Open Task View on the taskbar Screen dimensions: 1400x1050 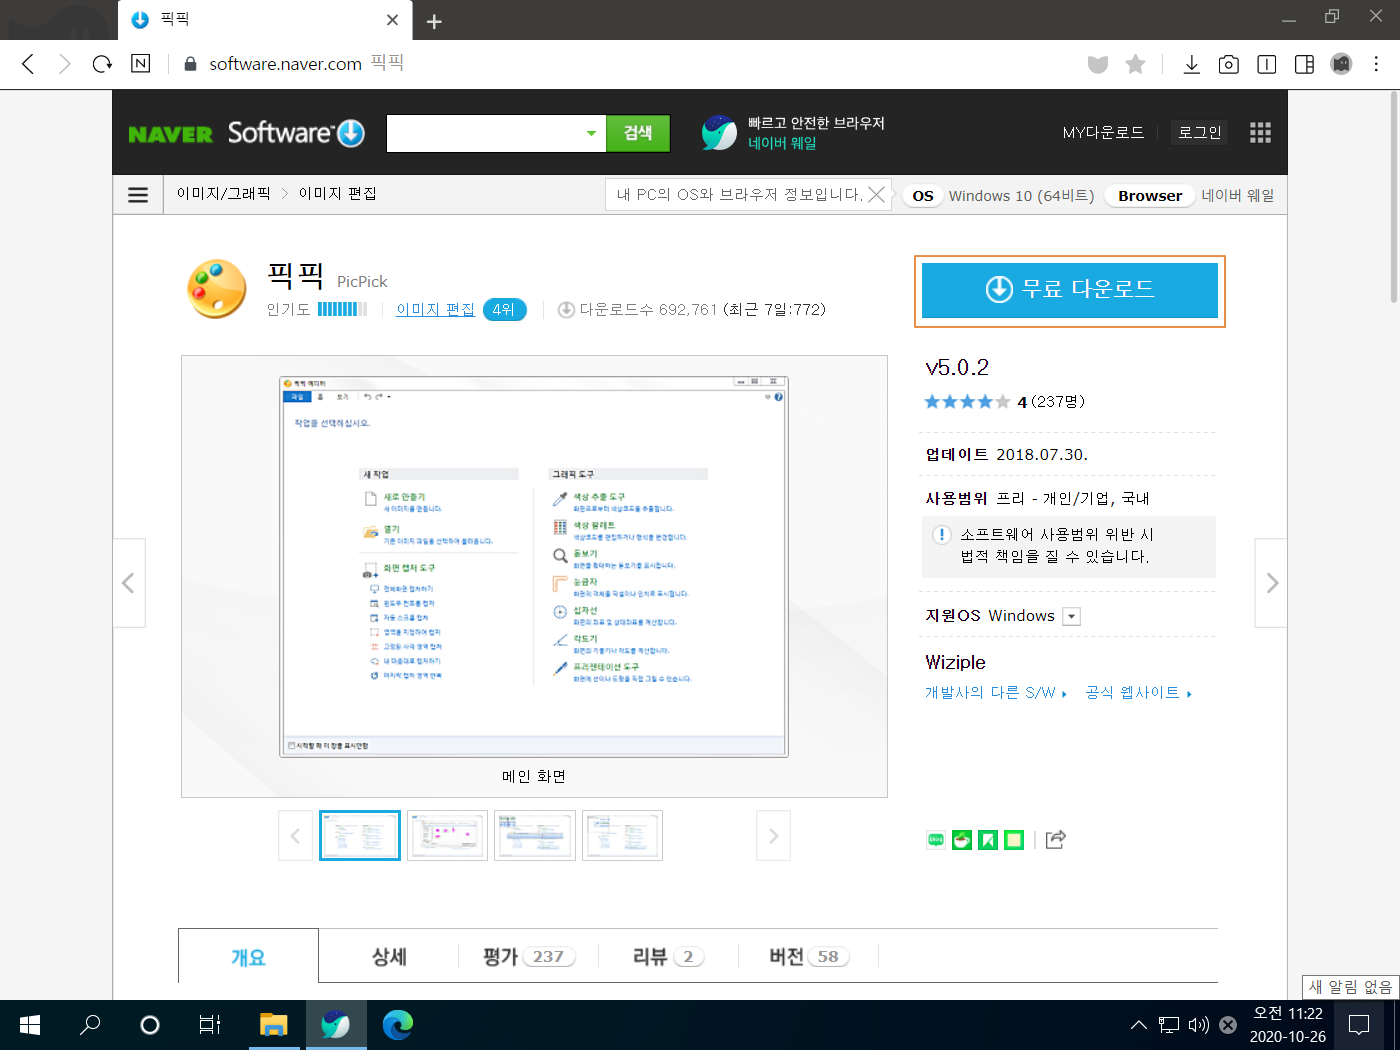coord(210,1025)
